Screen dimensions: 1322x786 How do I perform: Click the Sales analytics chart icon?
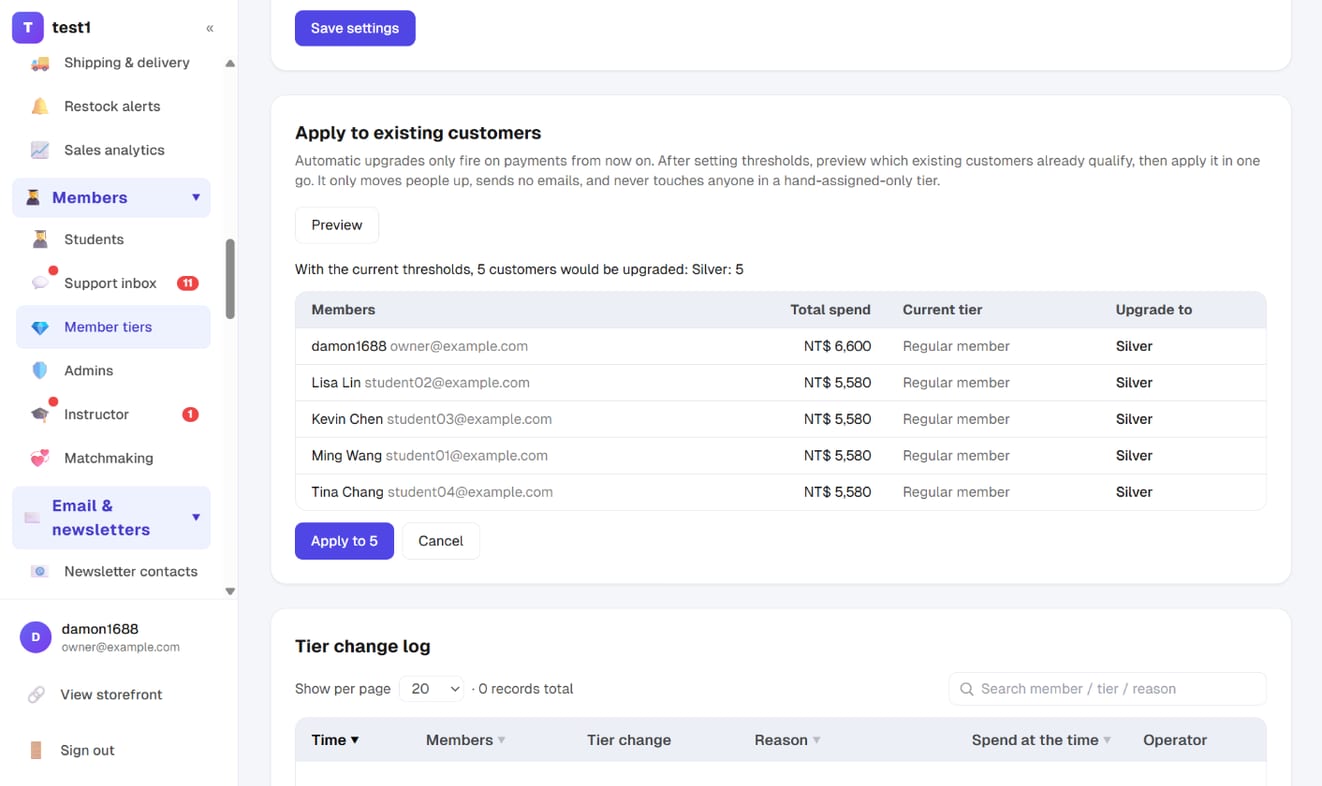point(40,150)
